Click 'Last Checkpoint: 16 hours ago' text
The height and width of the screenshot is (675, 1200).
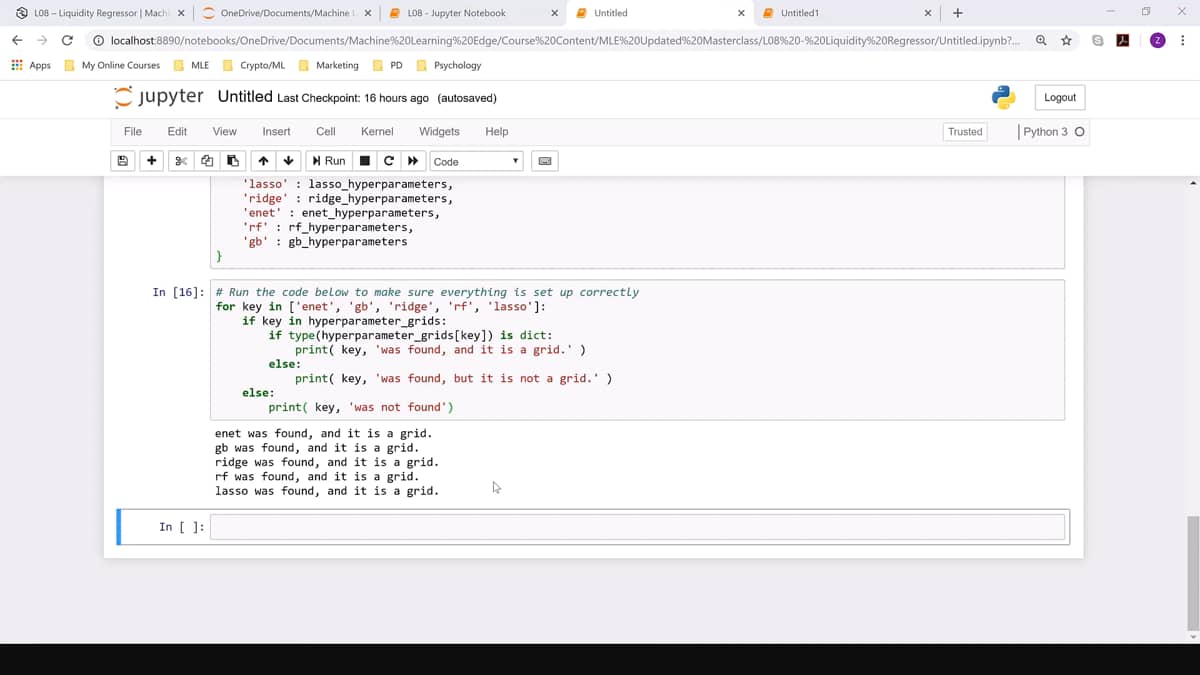pyautogui.click(x=353, y=98)
